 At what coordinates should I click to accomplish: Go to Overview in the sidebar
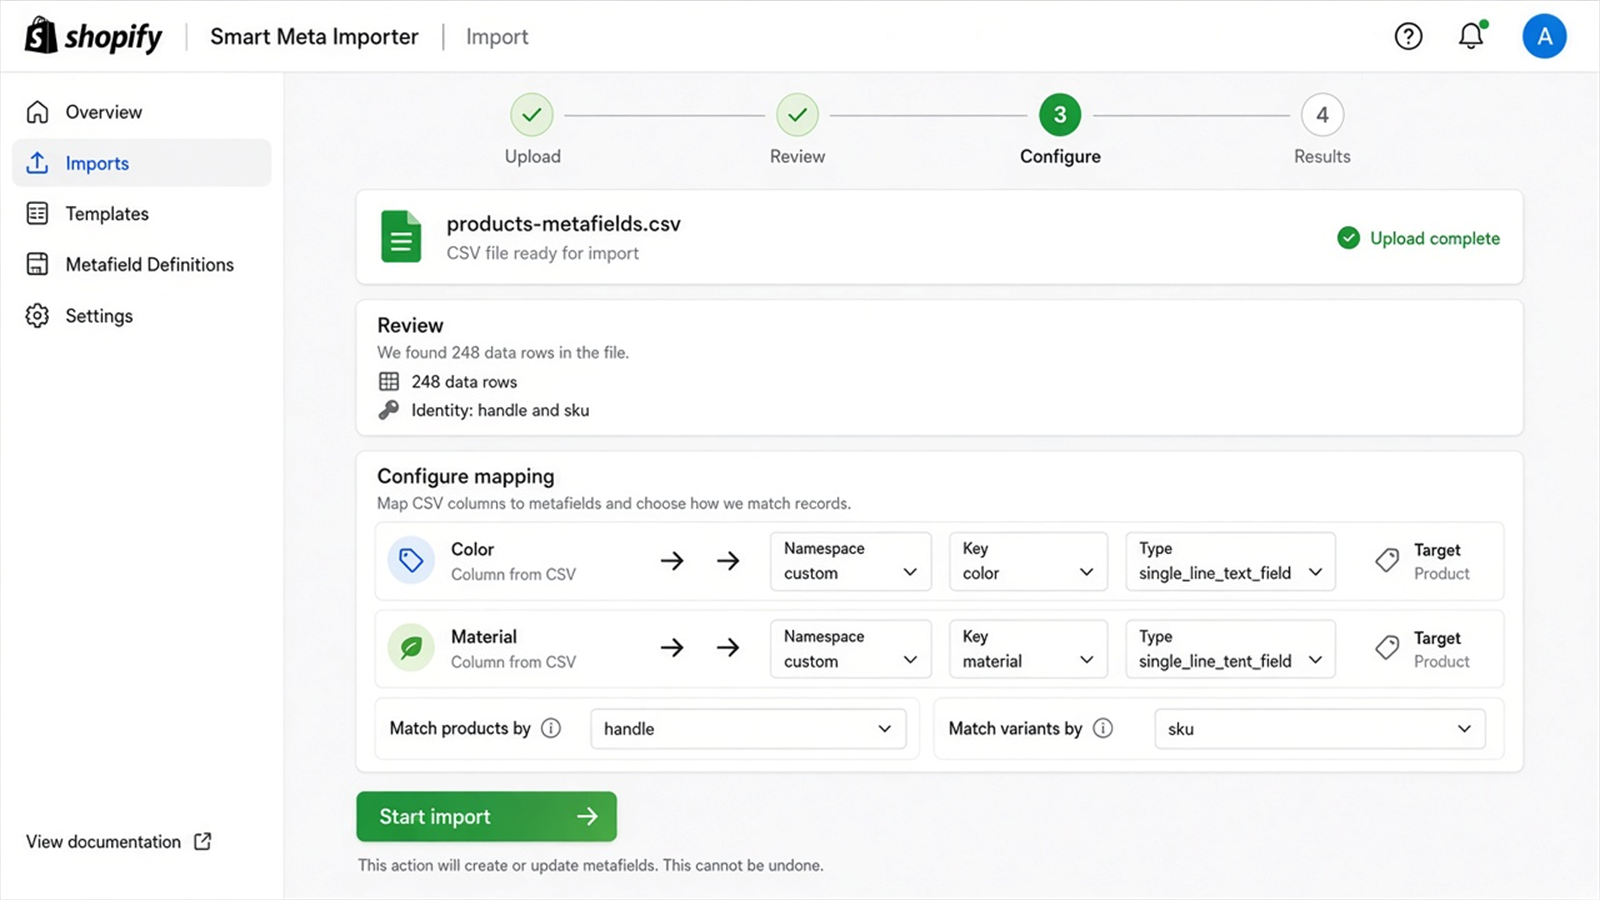(142, 112)
